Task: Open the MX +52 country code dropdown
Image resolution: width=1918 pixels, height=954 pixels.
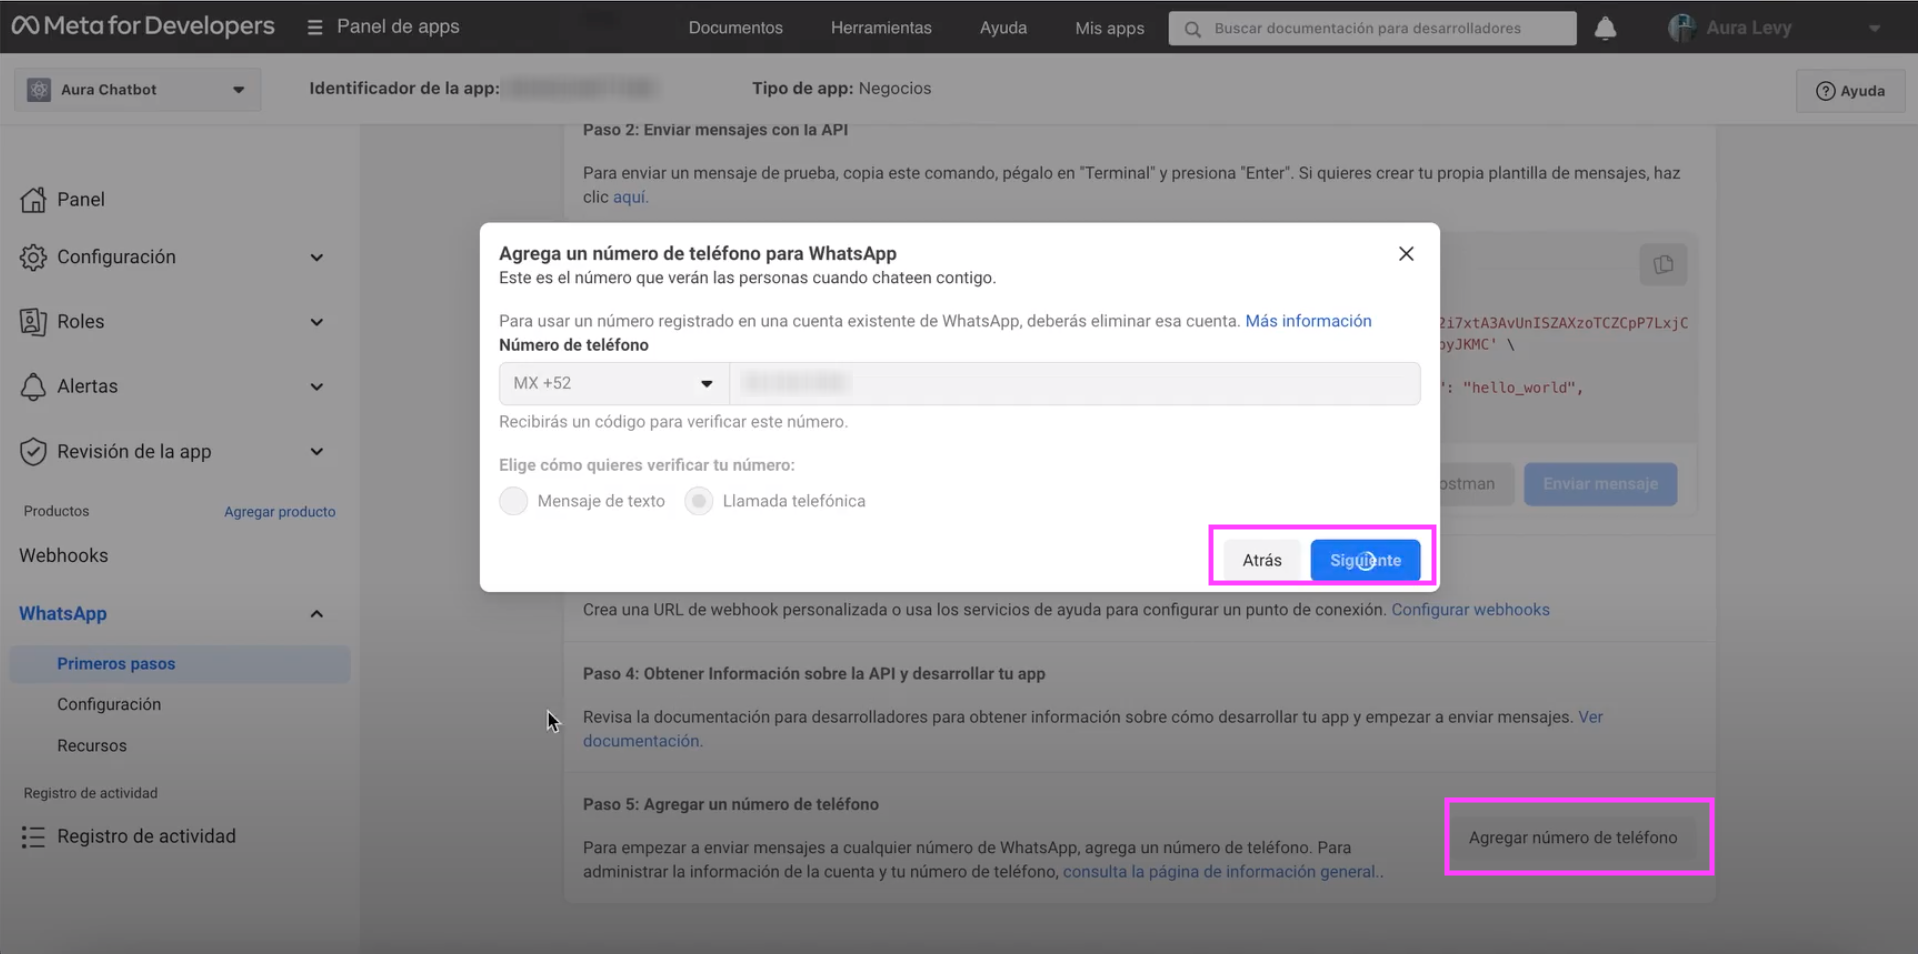Action: point(614,383)
